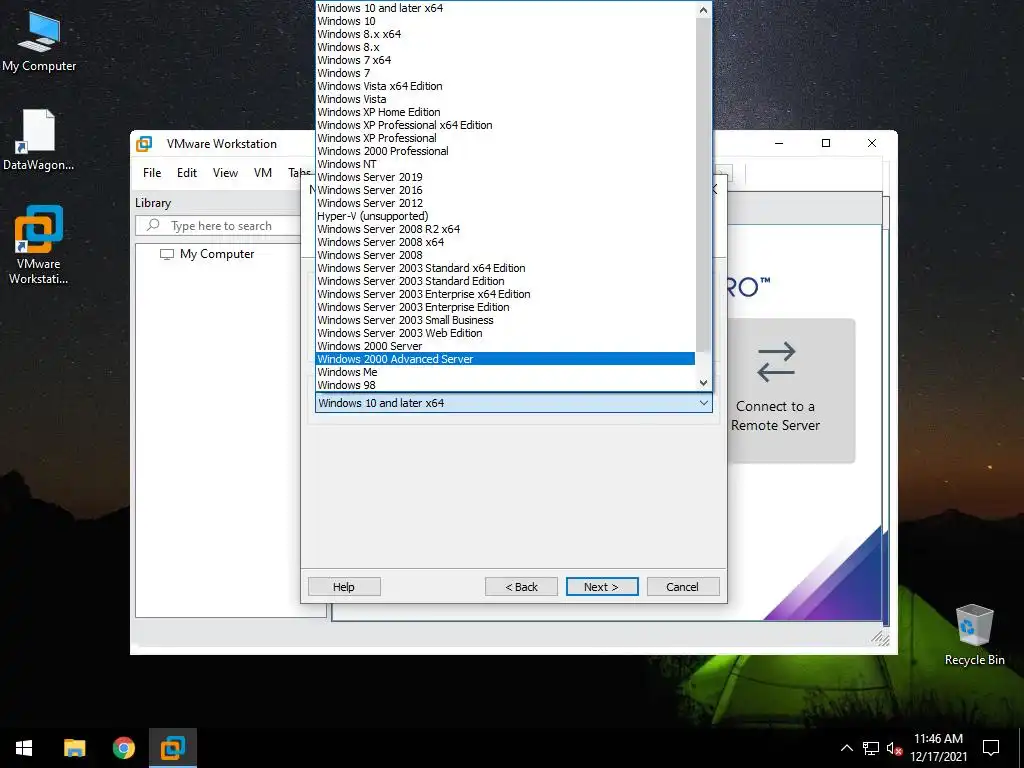The width and height of the screenshot is (1024, 768).
Task: Choose Windows 7 x64 option
Action: 505,60
